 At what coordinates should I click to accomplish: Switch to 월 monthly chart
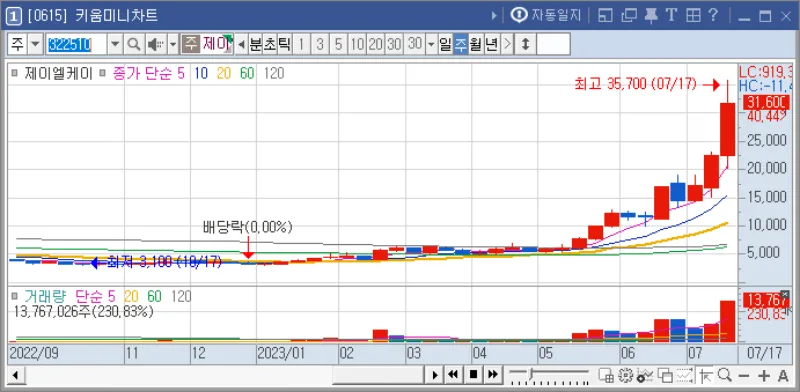[476, 44]
